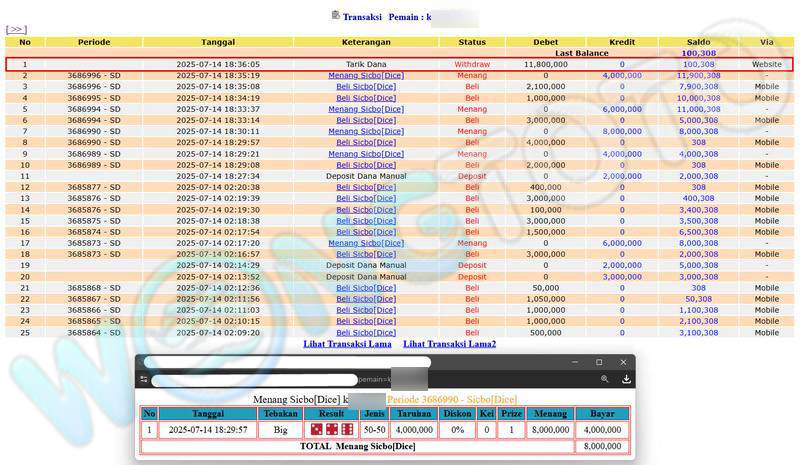Screen dimensions: 800x465
Task: Click the first red dice in Result
Action: [309, 429]
